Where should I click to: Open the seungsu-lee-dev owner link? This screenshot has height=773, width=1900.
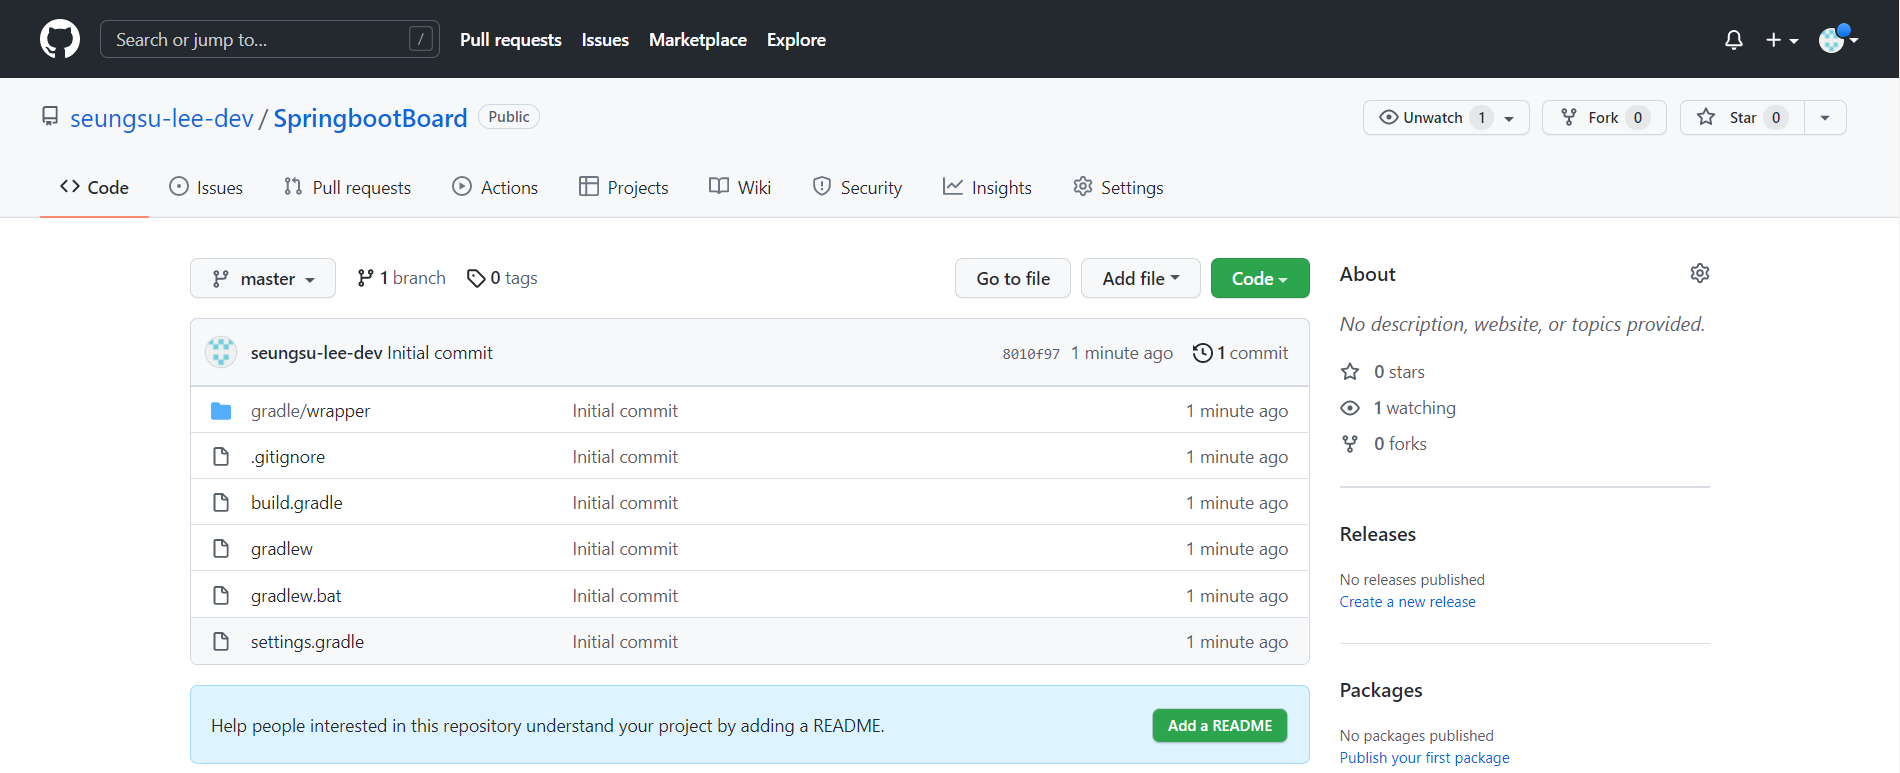[162, 118]
